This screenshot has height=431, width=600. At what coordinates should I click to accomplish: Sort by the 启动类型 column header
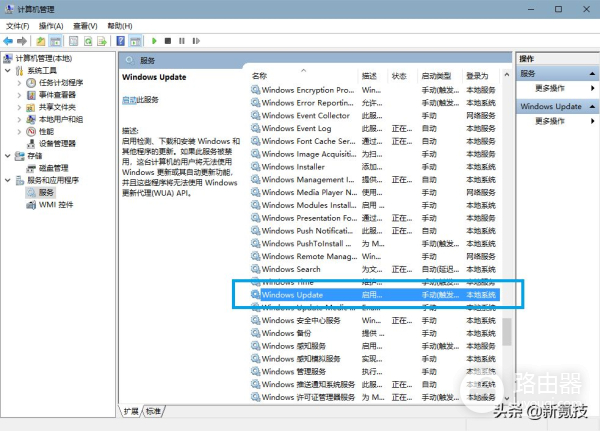pos(440,76)
